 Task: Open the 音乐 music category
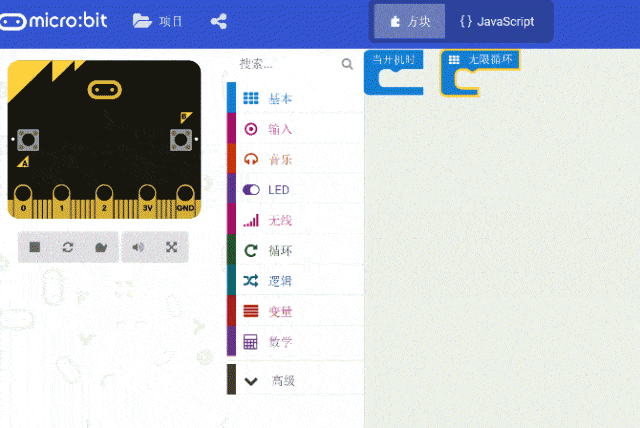[x=280, y=159]
